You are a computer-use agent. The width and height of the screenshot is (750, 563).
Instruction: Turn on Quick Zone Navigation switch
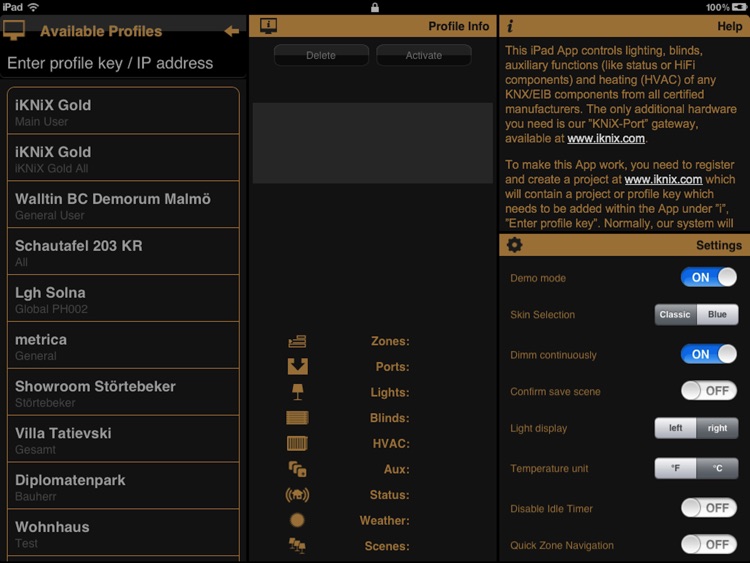(709, 544)
